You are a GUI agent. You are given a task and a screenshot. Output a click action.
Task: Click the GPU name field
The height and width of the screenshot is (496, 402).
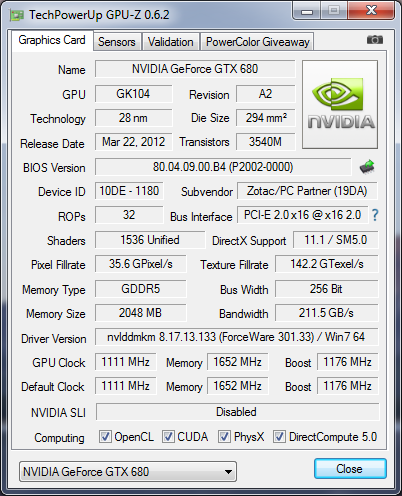(x=195, y=69)
